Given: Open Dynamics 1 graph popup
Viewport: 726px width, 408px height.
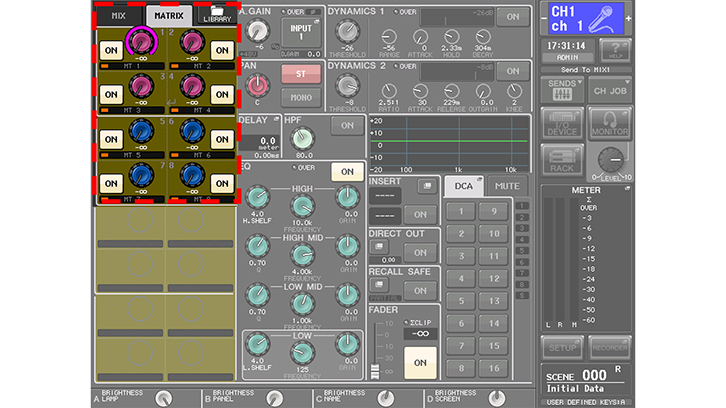Looking at the screenshot, I should pyautogui.click(x=457, y=17).
